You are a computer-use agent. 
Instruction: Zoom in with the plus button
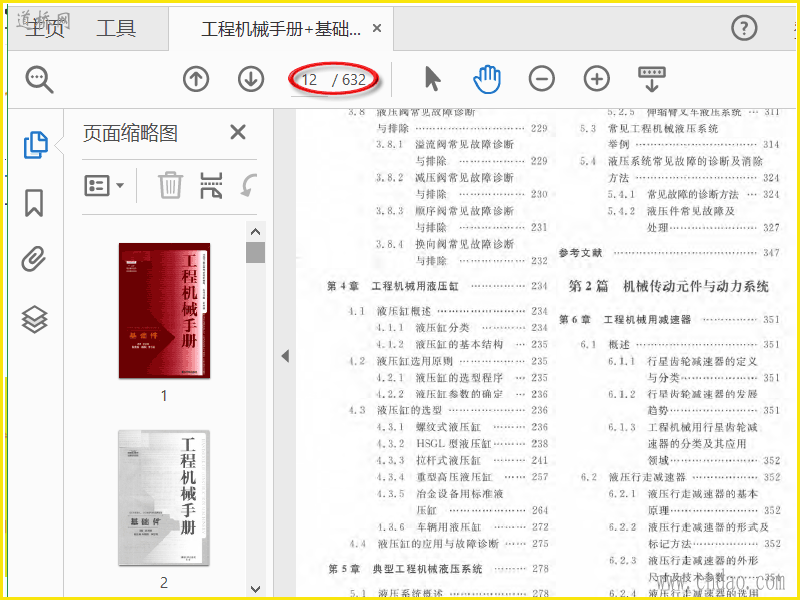click(x=596, y=79)
